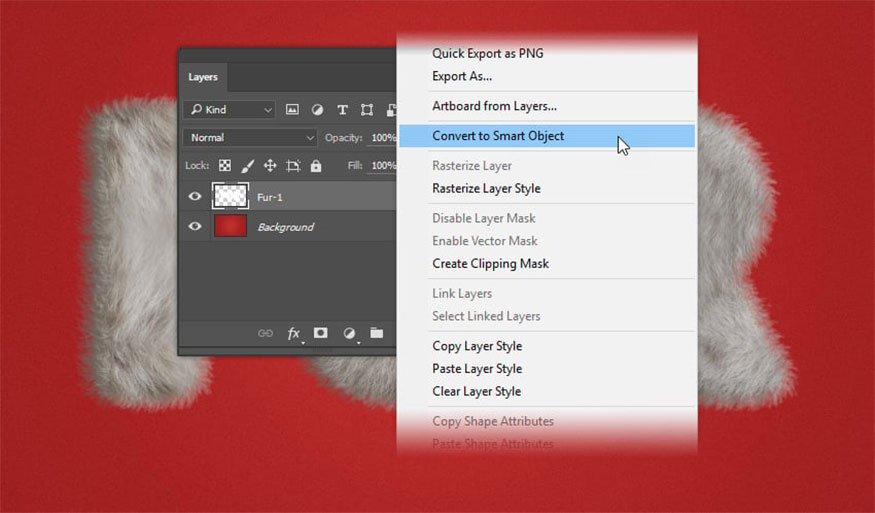
Task: Click the Fill value field
Action: [382, 166]
